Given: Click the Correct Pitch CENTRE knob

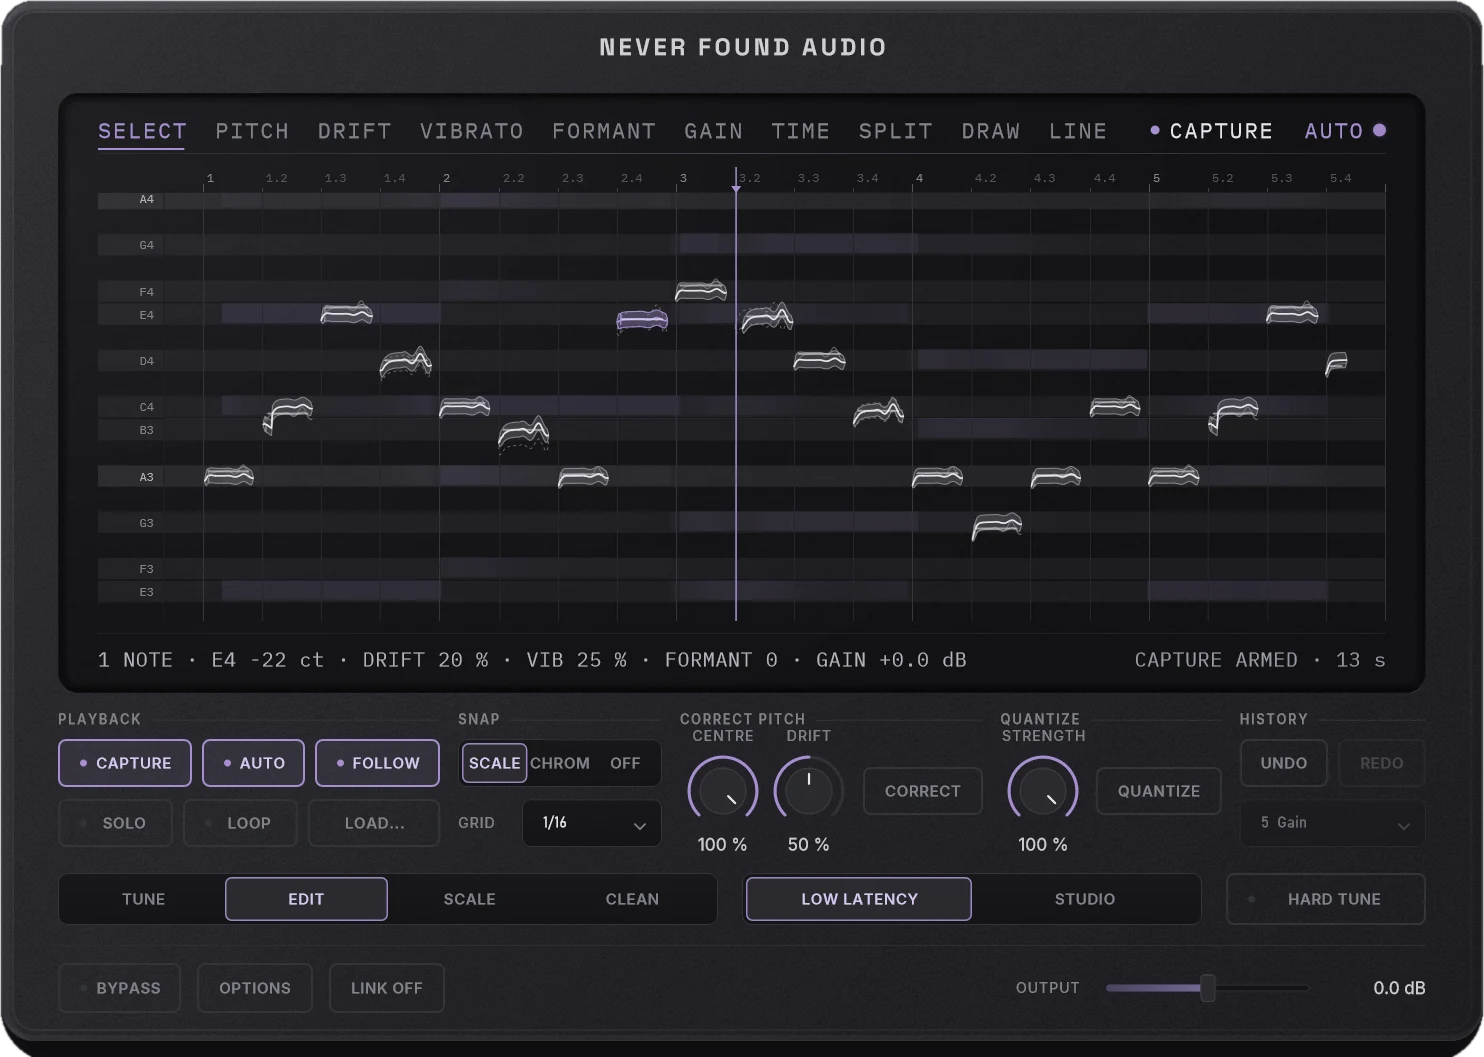Looking at the screenshot, I should pos(723,791).
